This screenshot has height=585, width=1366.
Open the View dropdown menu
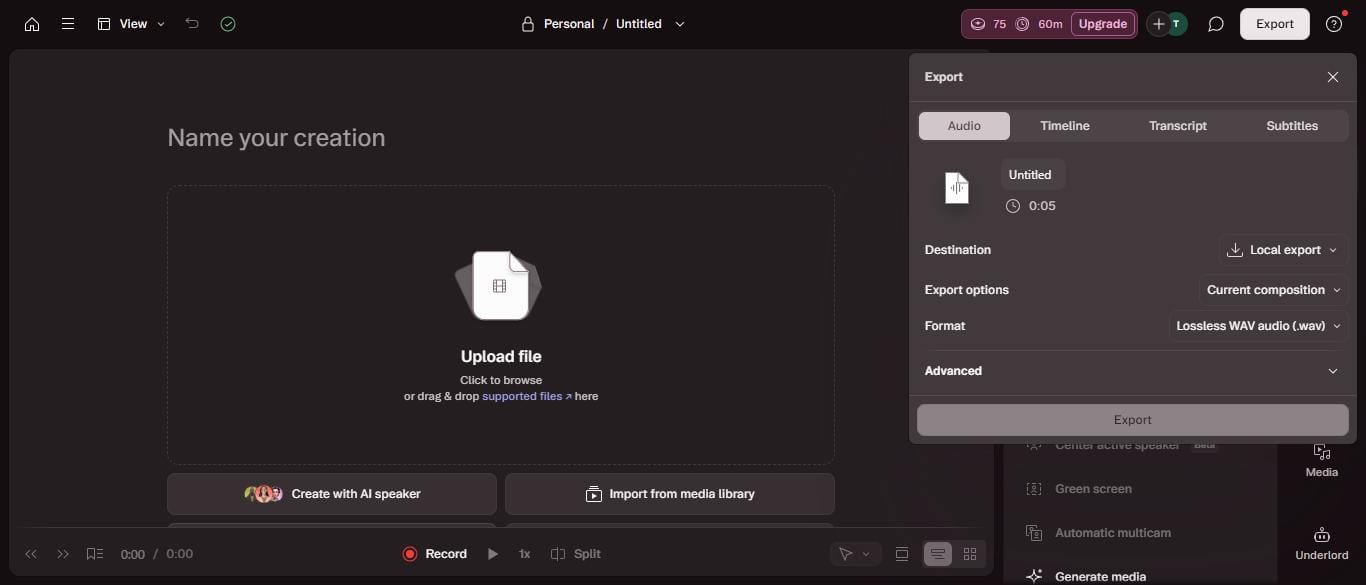pos(131,24)
